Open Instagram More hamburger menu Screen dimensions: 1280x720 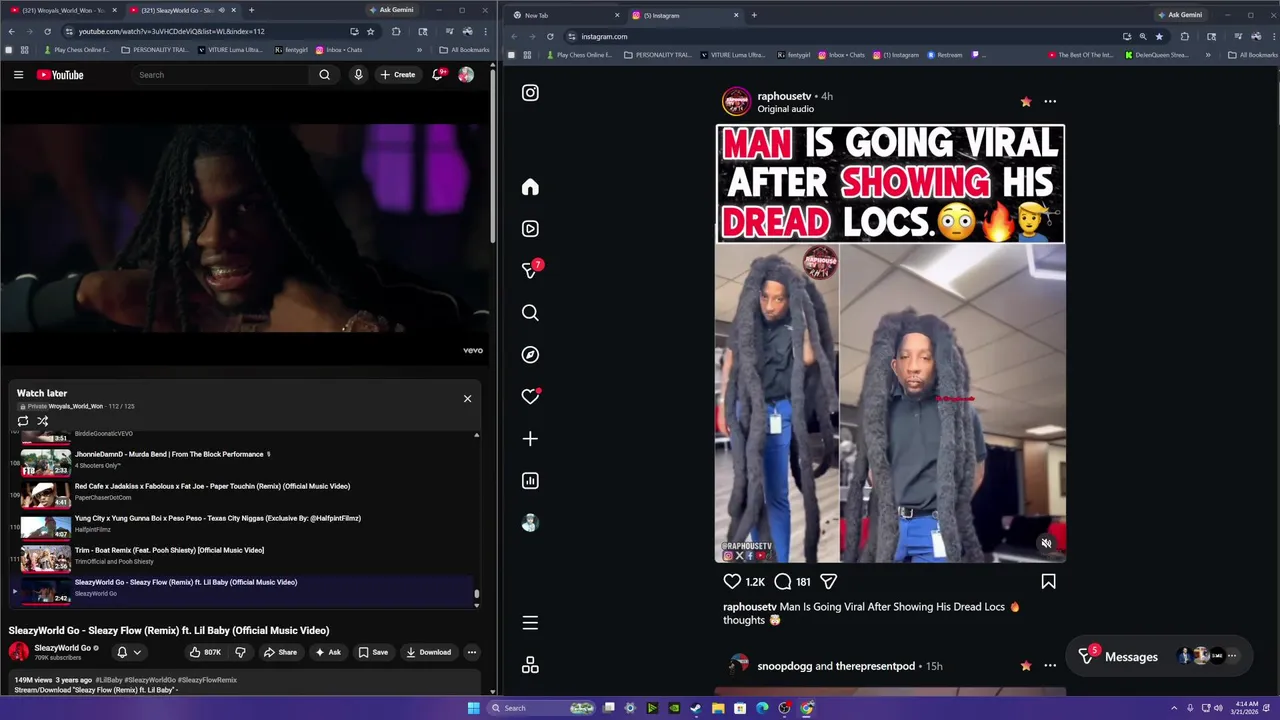pos(530,623)
